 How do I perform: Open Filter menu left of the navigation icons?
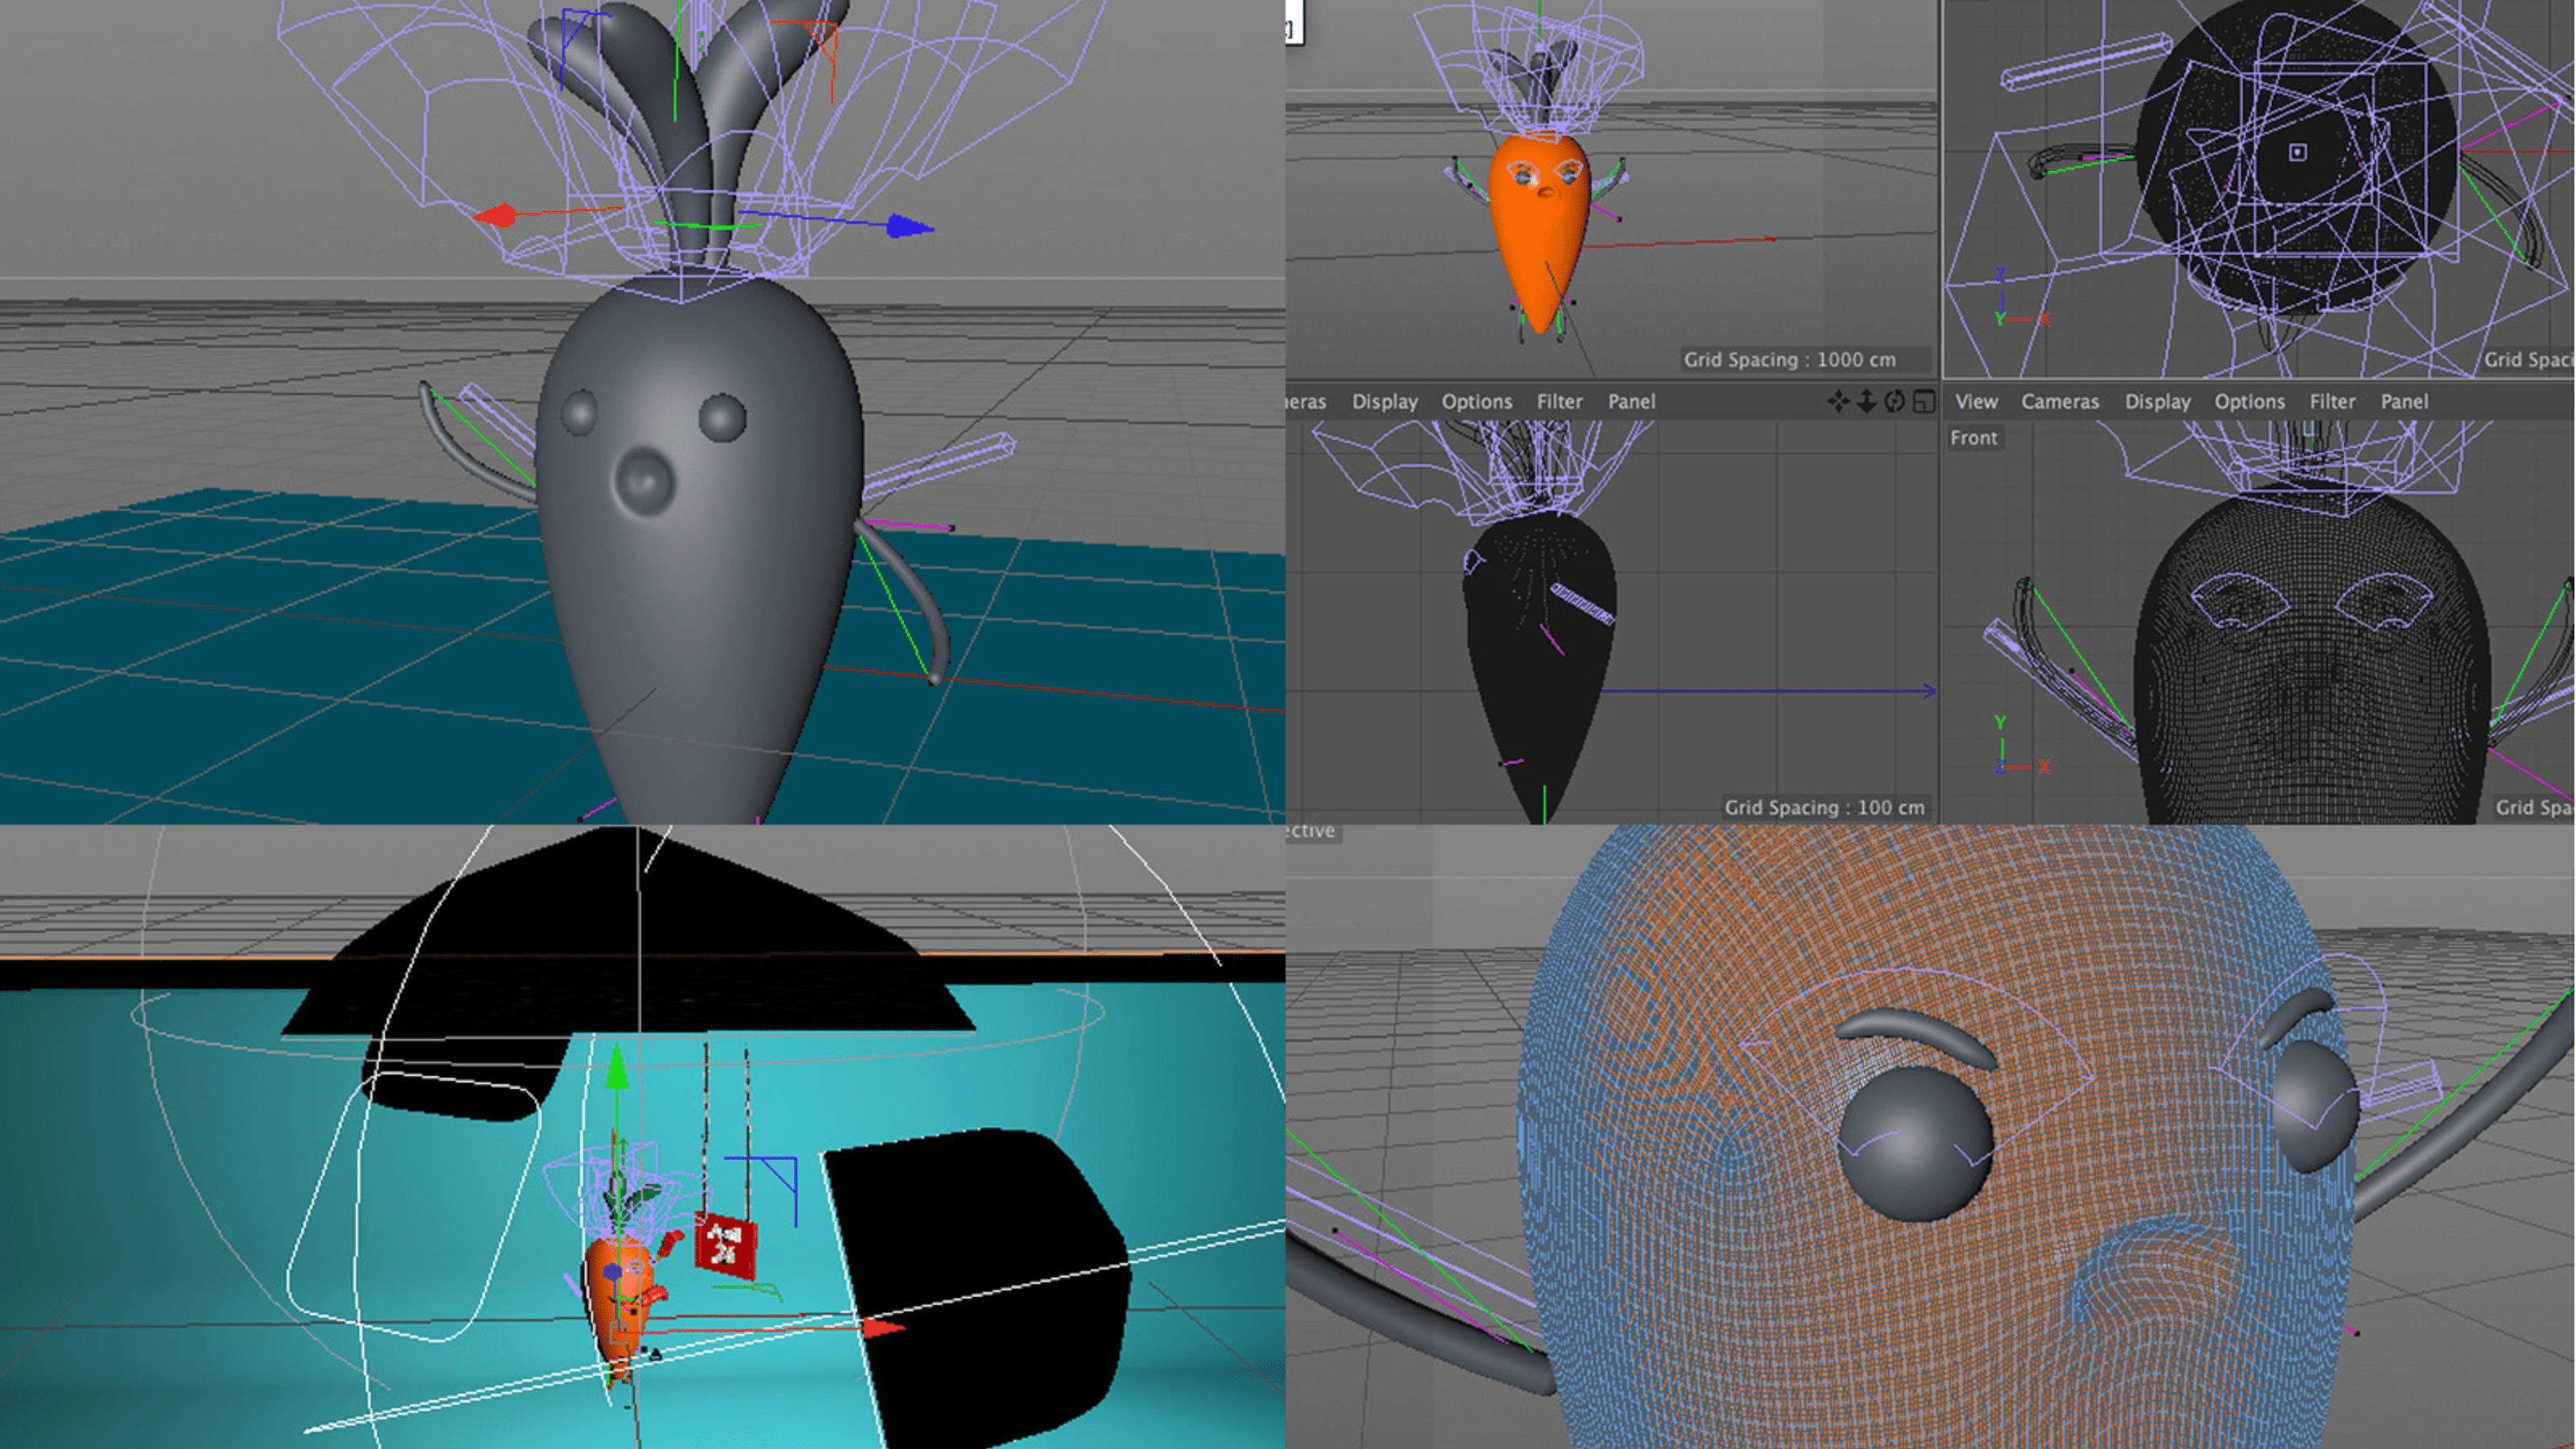[x=1558, y=401]
